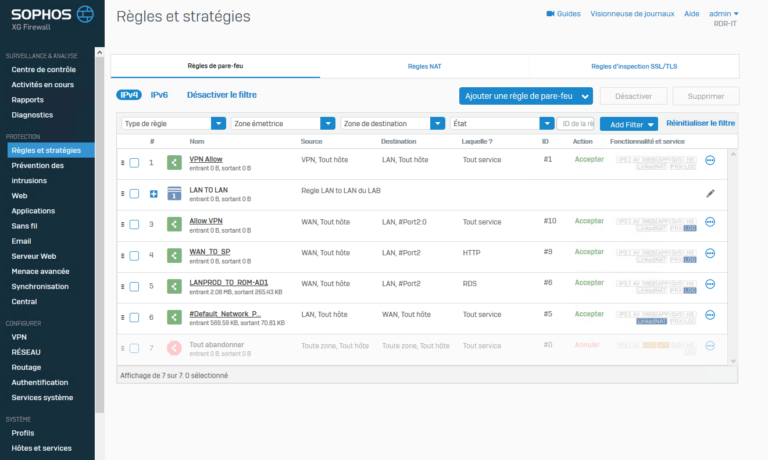The image size is (768, 460).
Task: Tick the checkbox for LANPROD_TO_ROM-AD1 rule
Action: pyautogui.click(x=134, y=287)
